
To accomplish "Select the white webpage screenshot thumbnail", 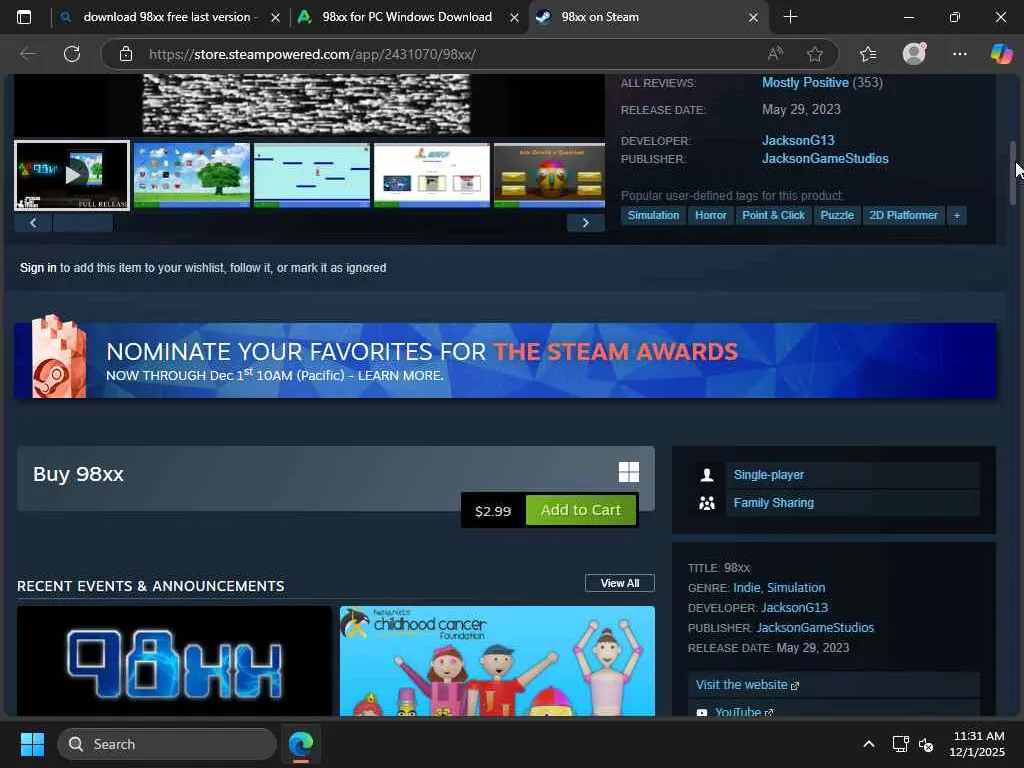I will pyautogui.click(x=432, y=175).
